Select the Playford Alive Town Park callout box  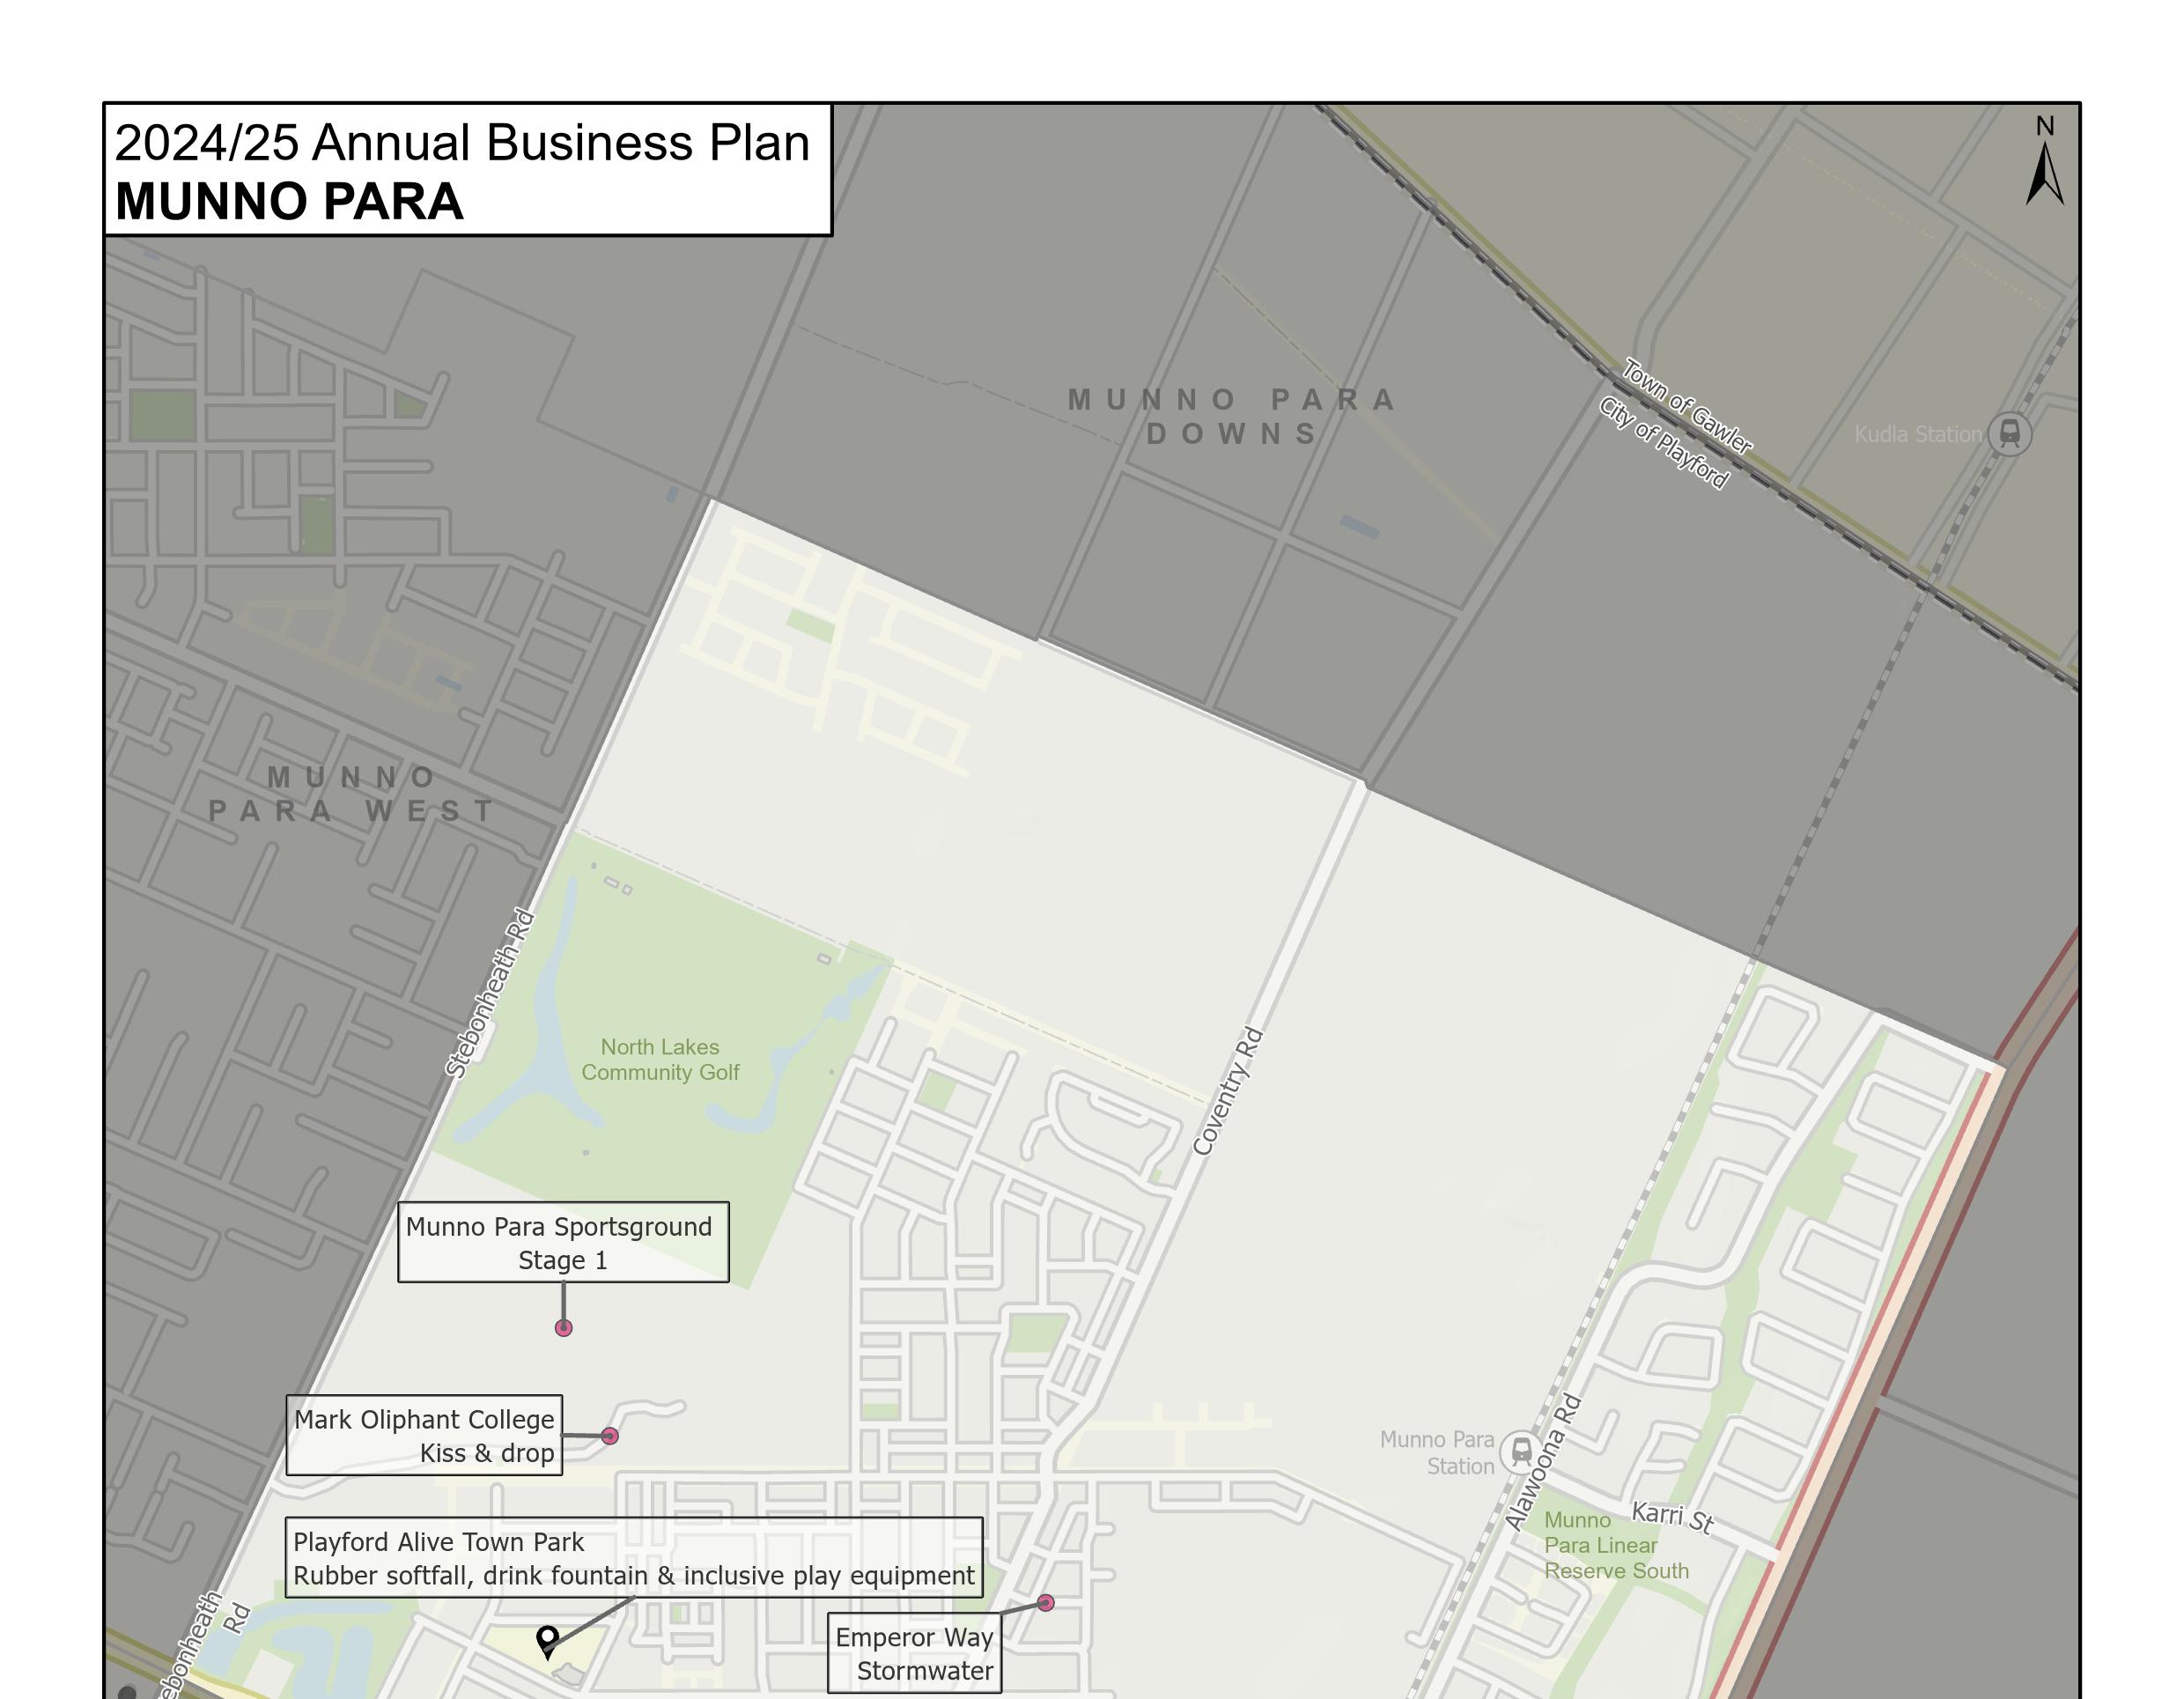point(634,1558)
